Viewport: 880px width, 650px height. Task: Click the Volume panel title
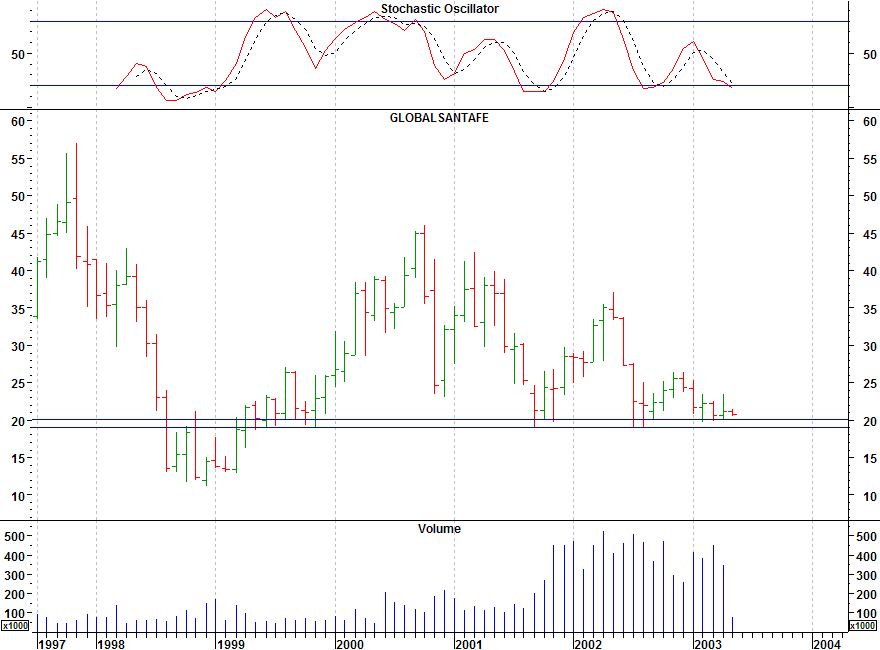(x=439, y=529)
